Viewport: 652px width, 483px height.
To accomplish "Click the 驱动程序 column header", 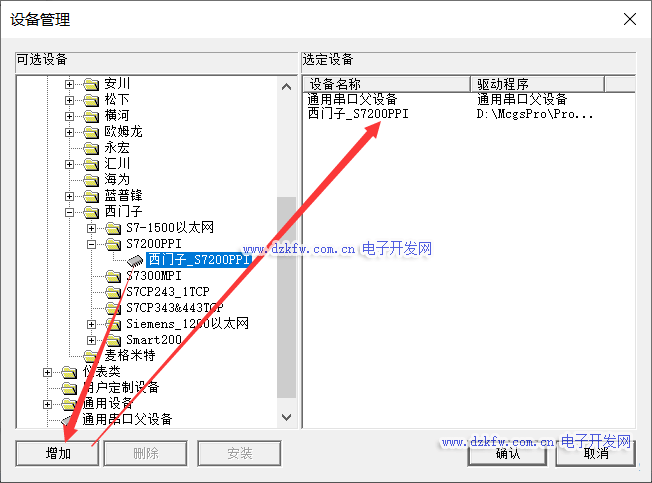I will pyautogui.click(x=503, y=84).
